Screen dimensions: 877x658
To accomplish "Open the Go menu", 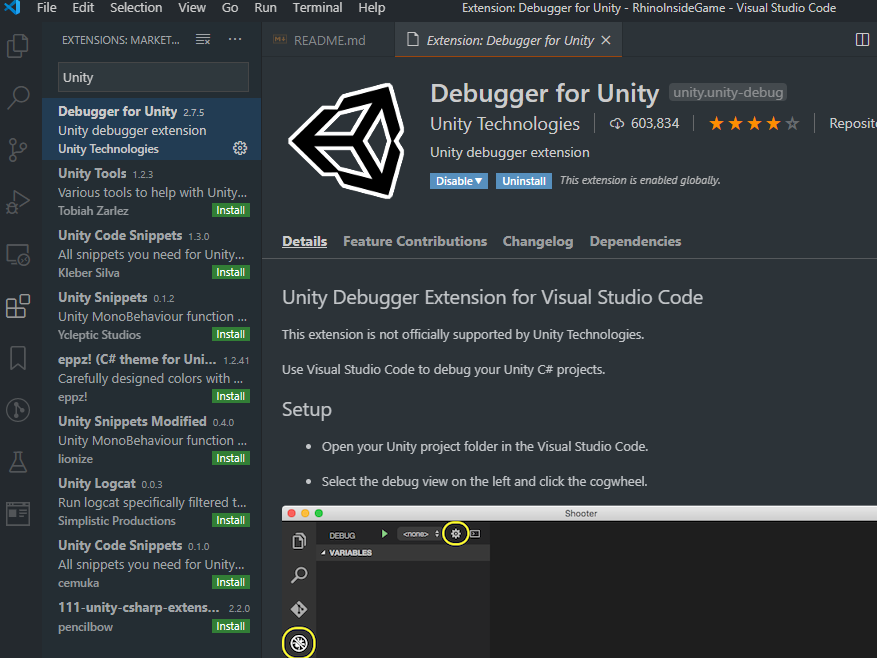I will [x=230, y=8].
